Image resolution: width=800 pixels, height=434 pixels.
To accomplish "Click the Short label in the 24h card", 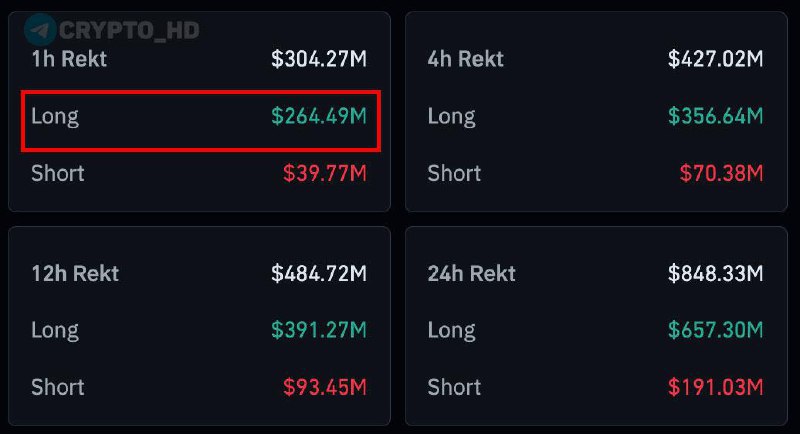I will click(x=454, y=387).
